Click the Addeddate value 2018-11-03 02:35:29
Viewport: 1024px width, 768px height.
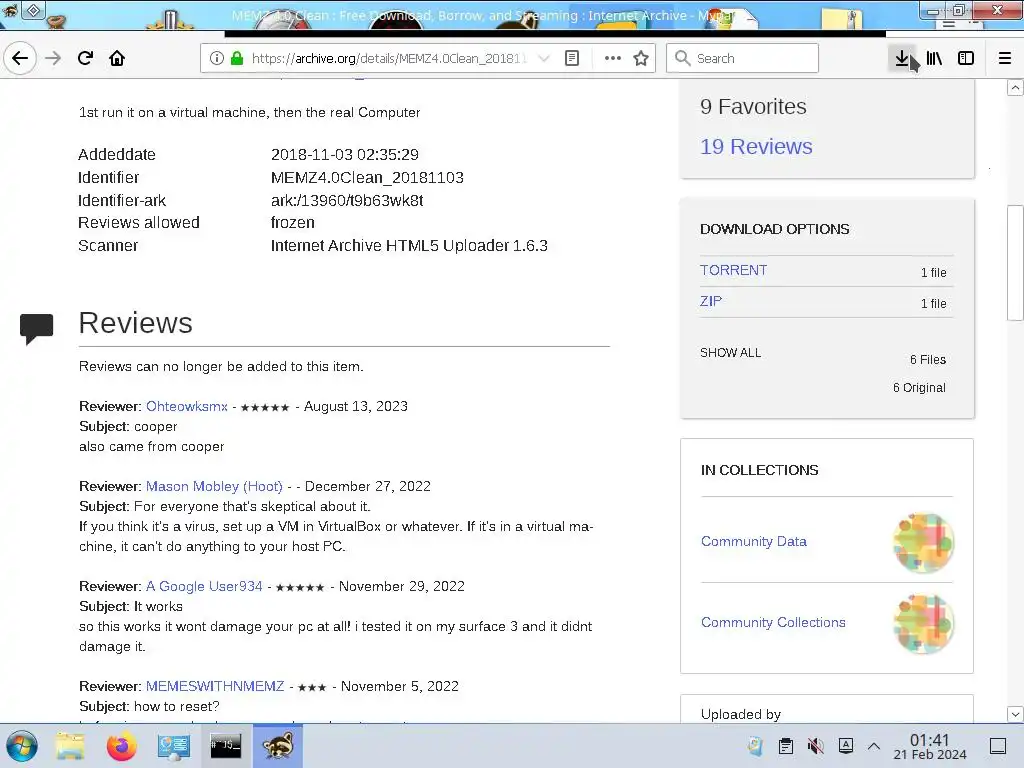point(345,155)
